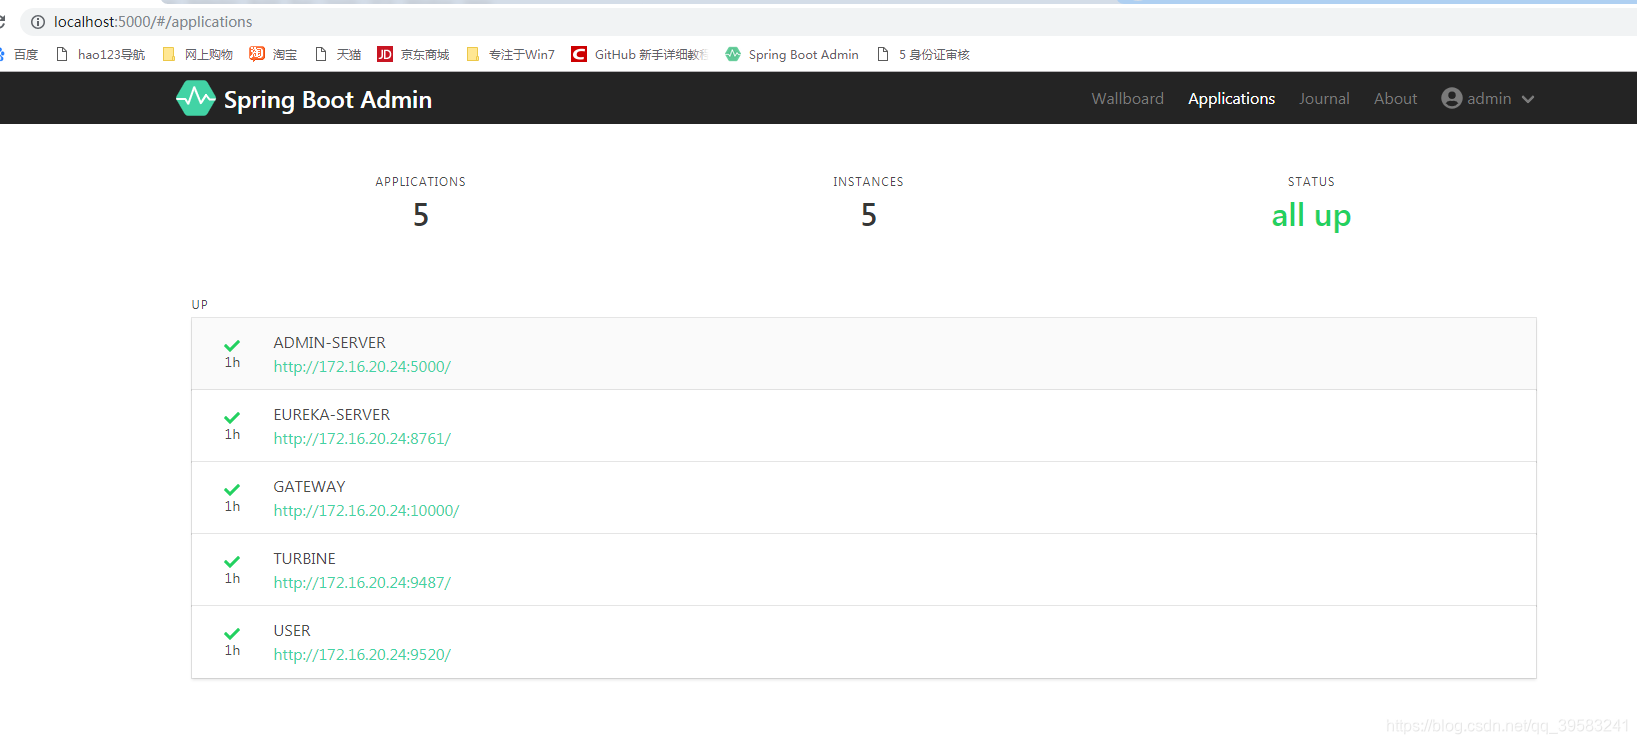Open the hao123导航 bookmark
The image size is (1637, 744).
coord(100,54)
